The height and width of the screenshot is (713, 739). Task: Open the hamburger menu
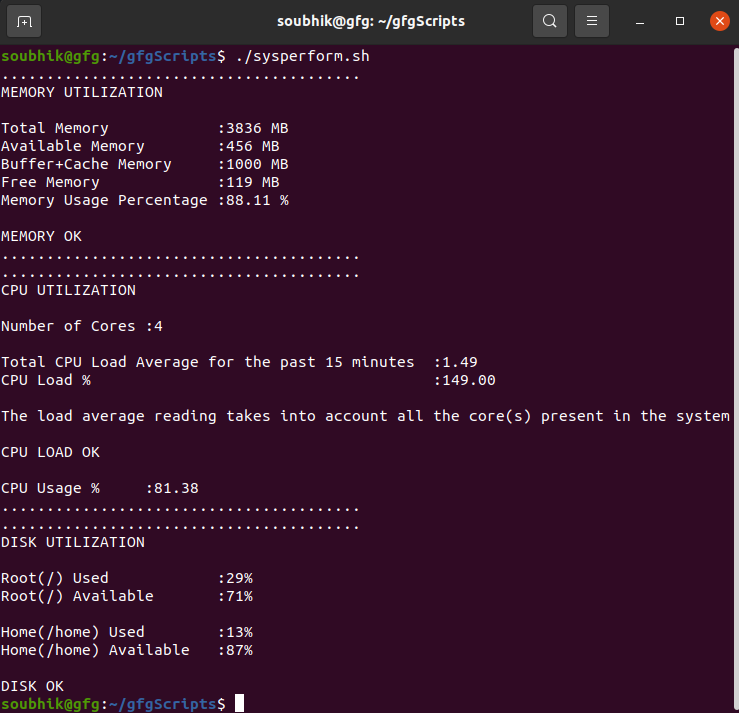591,21
